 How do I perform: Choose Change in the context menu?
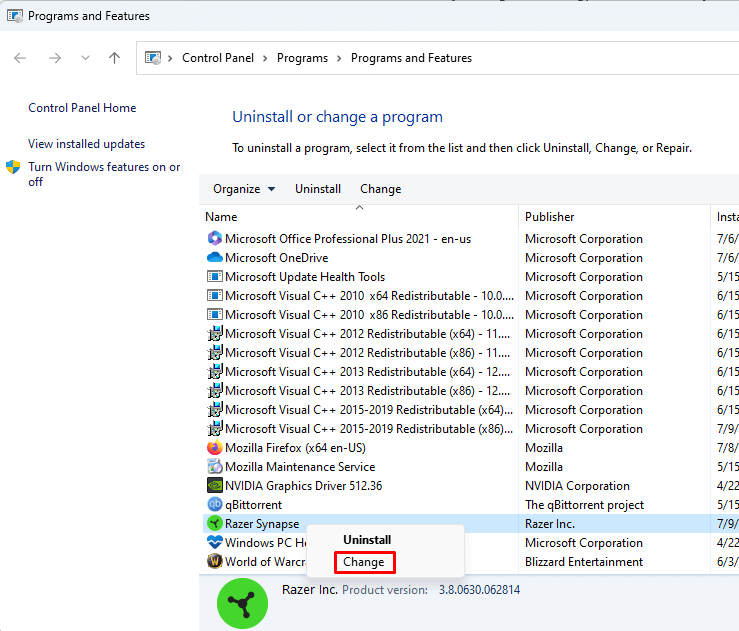[364, 562]
